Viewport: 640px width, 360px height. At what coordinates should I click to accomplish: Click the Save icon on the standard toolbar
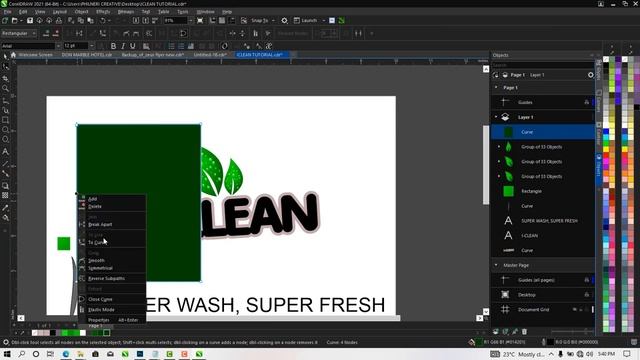30,20
